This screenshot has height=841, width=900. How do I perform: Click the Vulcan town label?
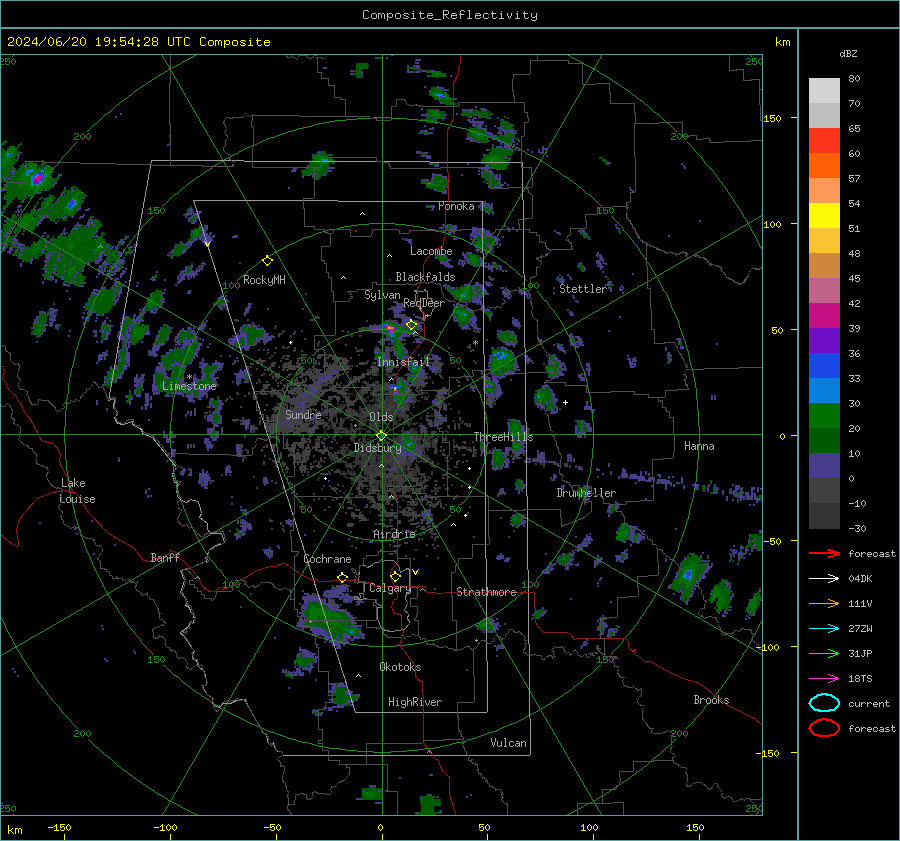[x=508, y=743]
